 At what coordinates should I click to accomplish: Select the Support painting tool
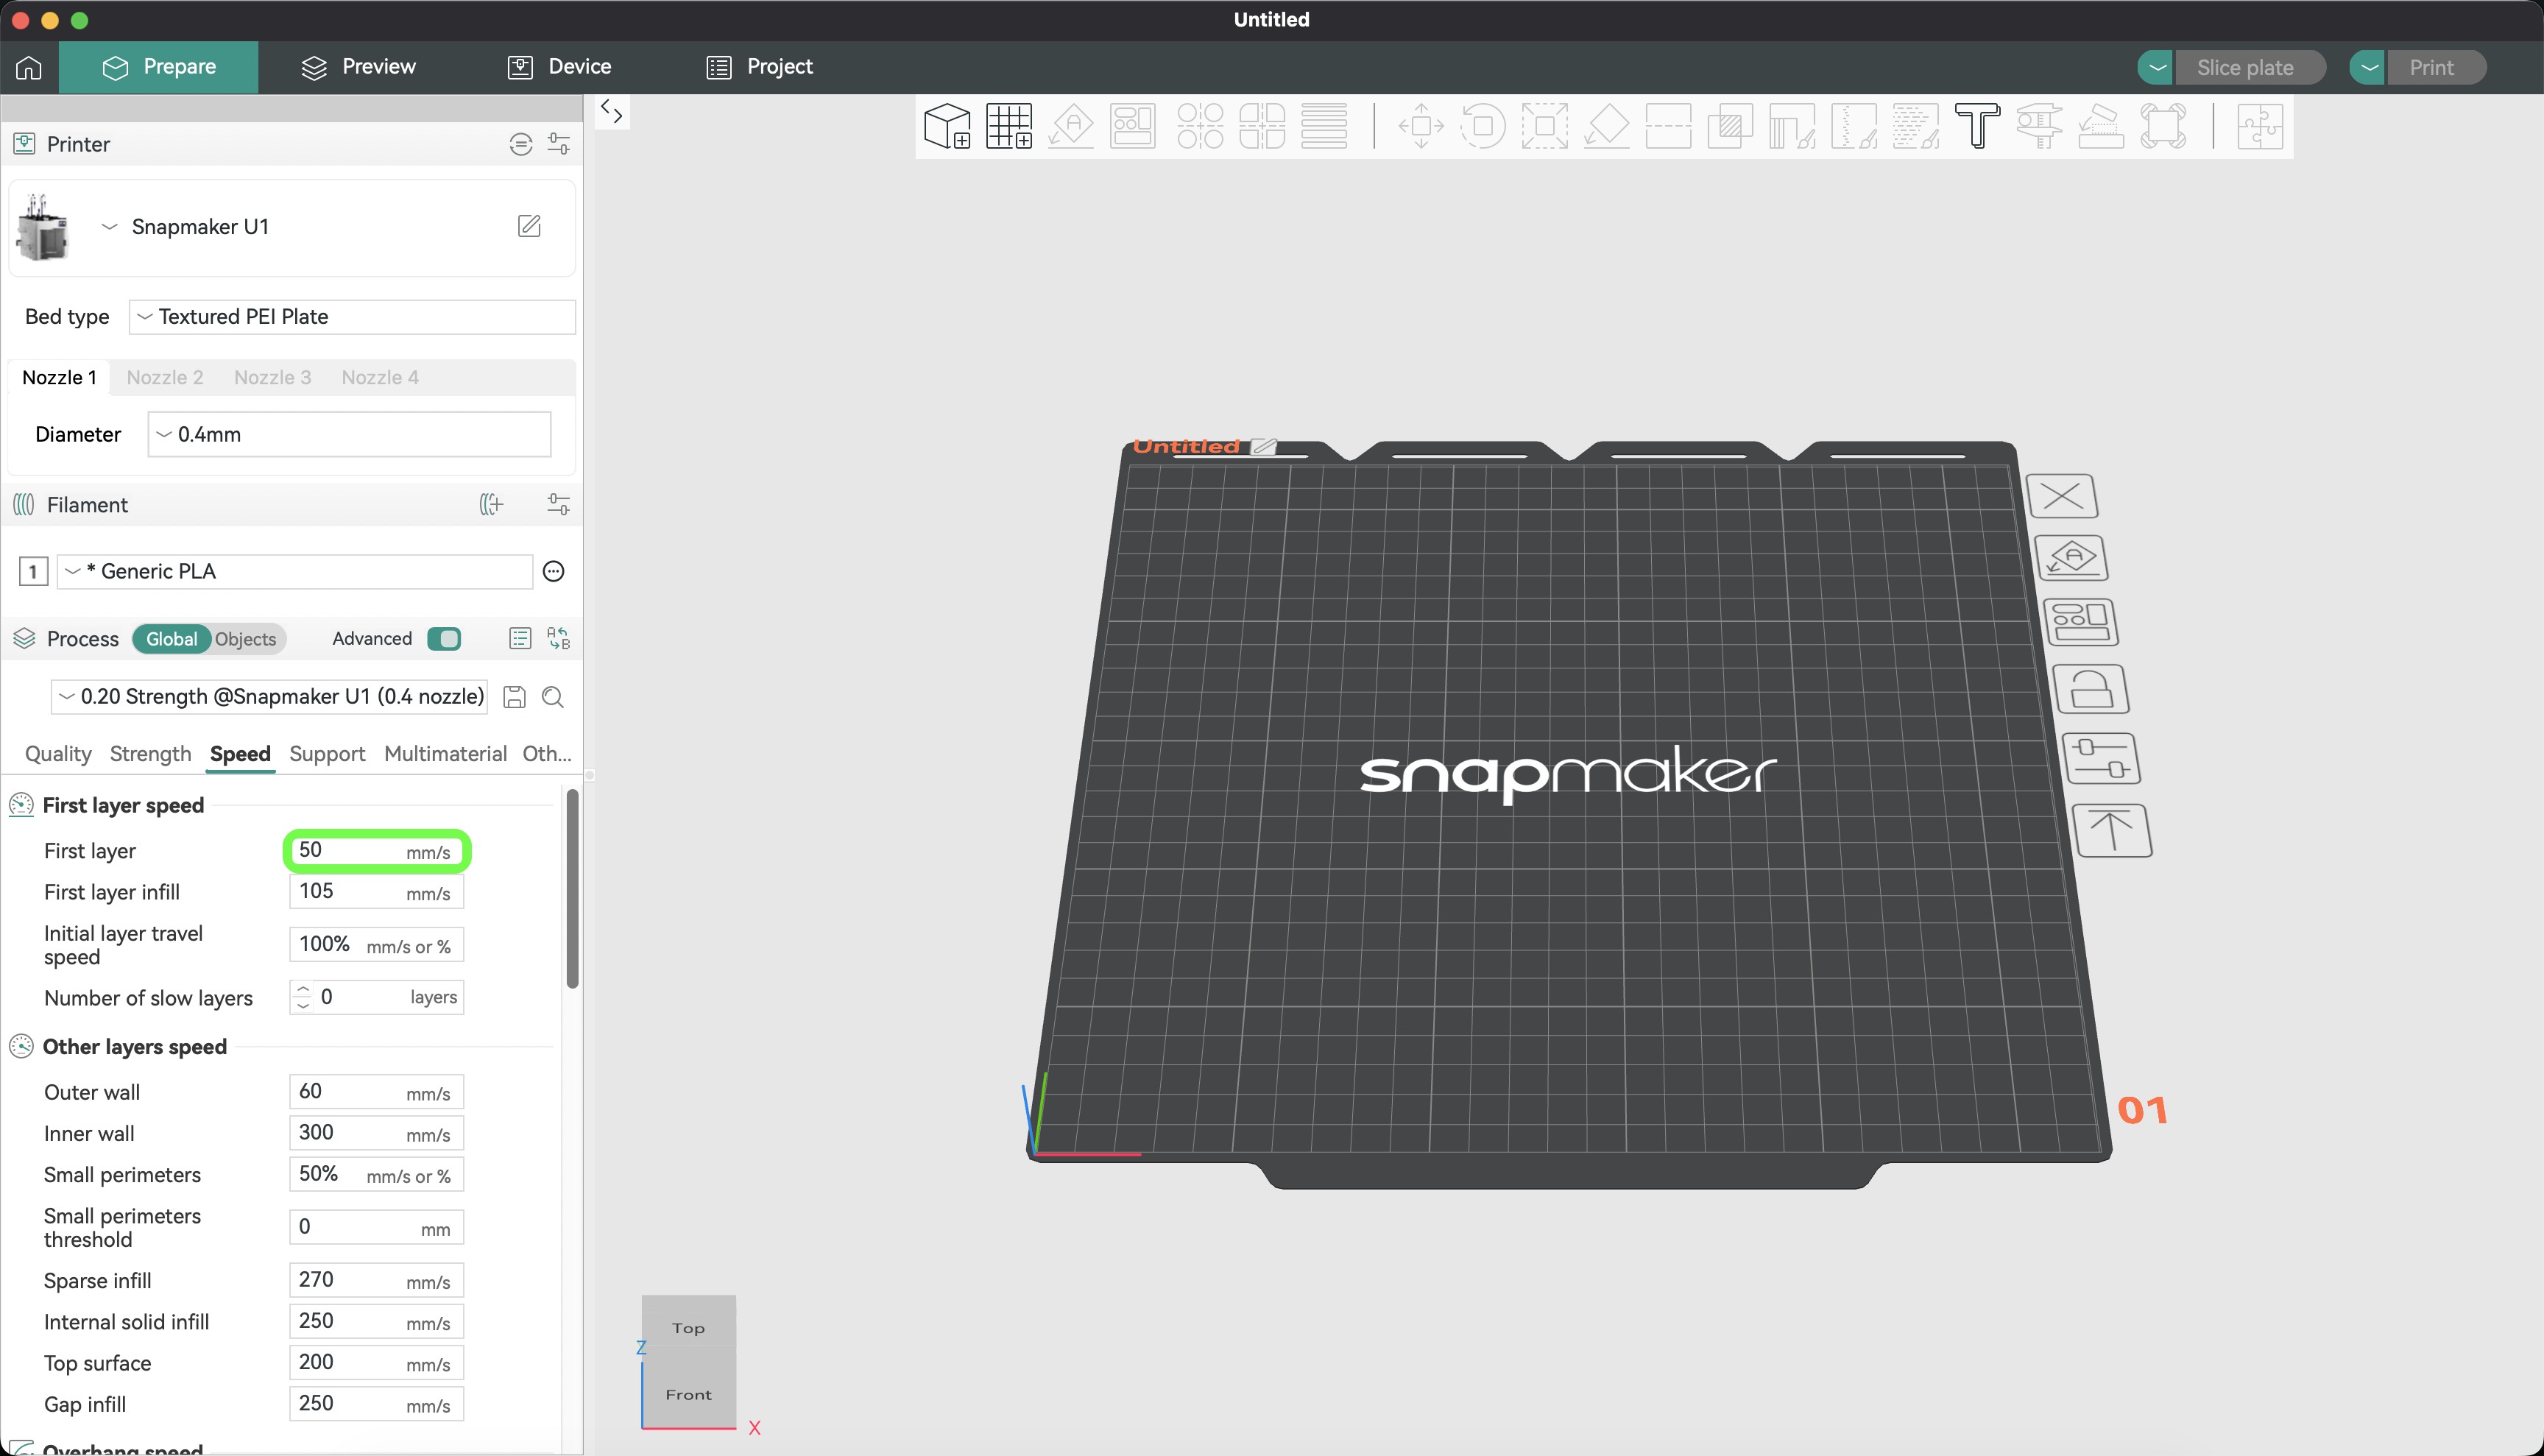[1792, 126]
